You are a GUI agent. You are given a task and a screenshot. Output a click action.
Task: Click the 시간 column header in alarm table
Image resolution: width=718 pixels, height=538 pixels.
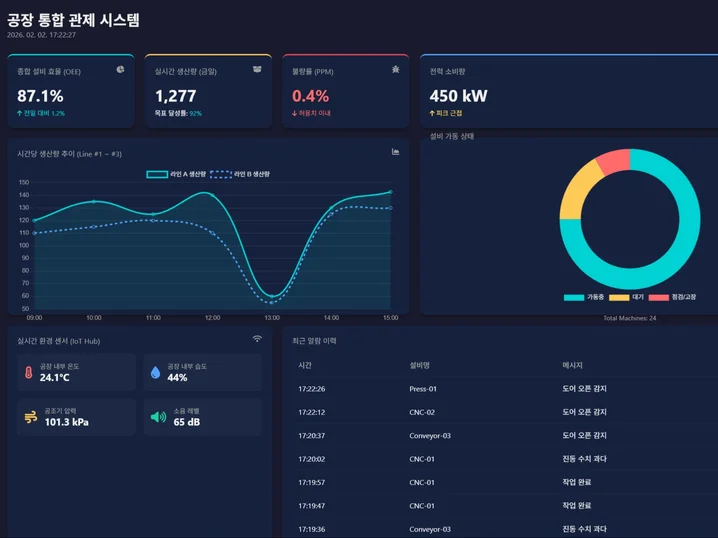tap(304, 365)
